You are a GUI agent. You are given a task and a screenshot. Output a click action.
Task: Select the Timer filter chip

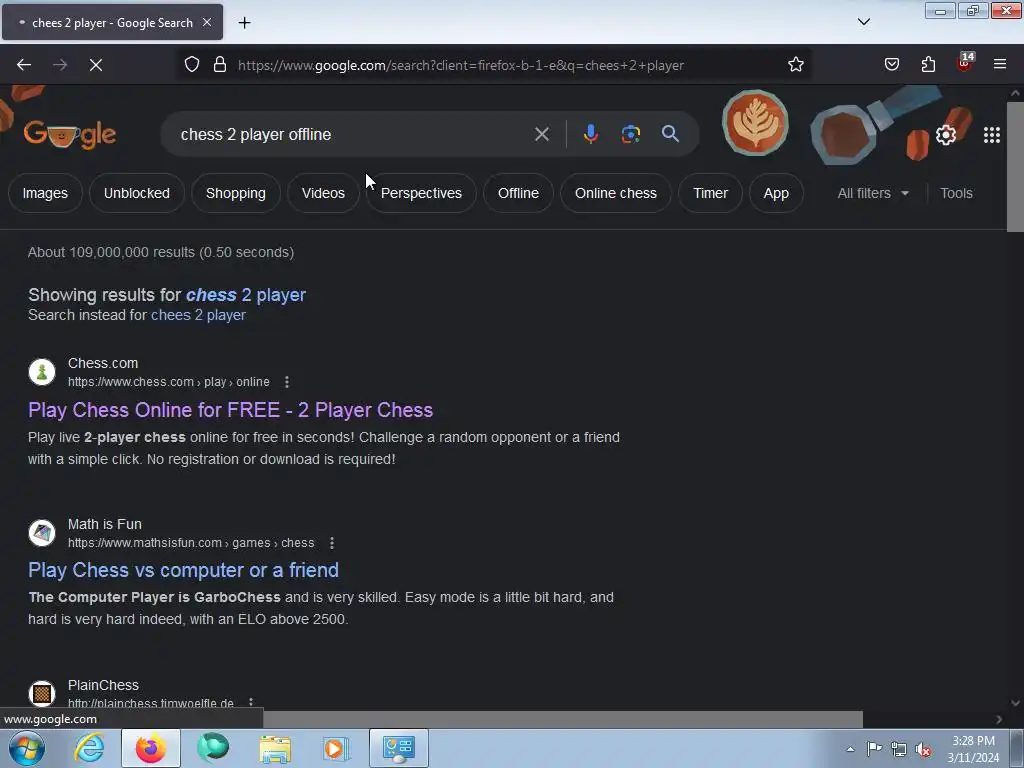pyautogui.click(x=711, y=193)
